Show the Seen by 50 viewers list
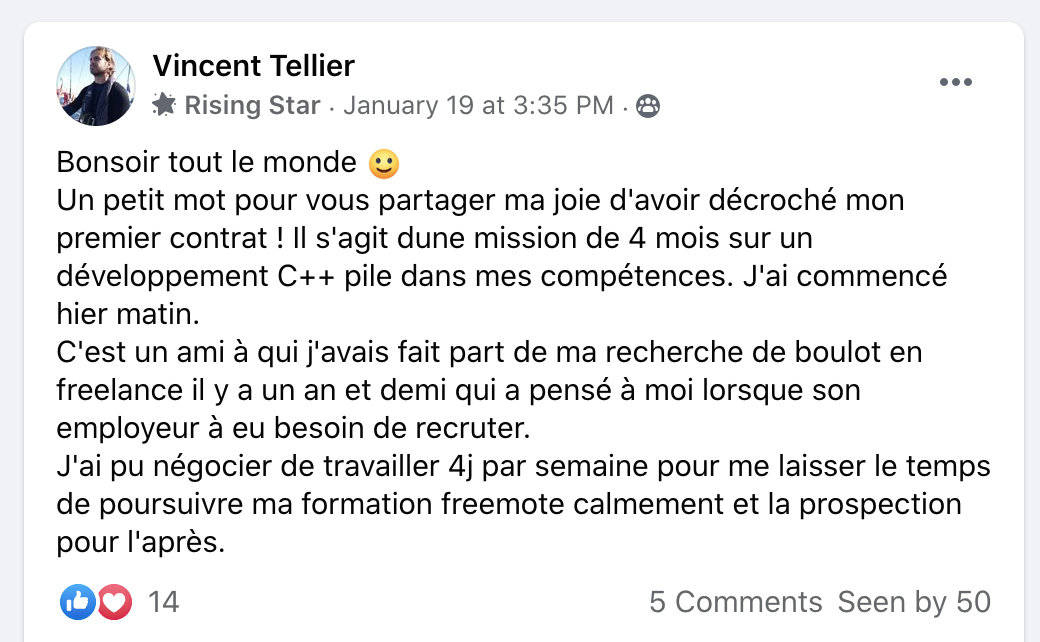1040x642 pixels. click(x=914, y=602)
